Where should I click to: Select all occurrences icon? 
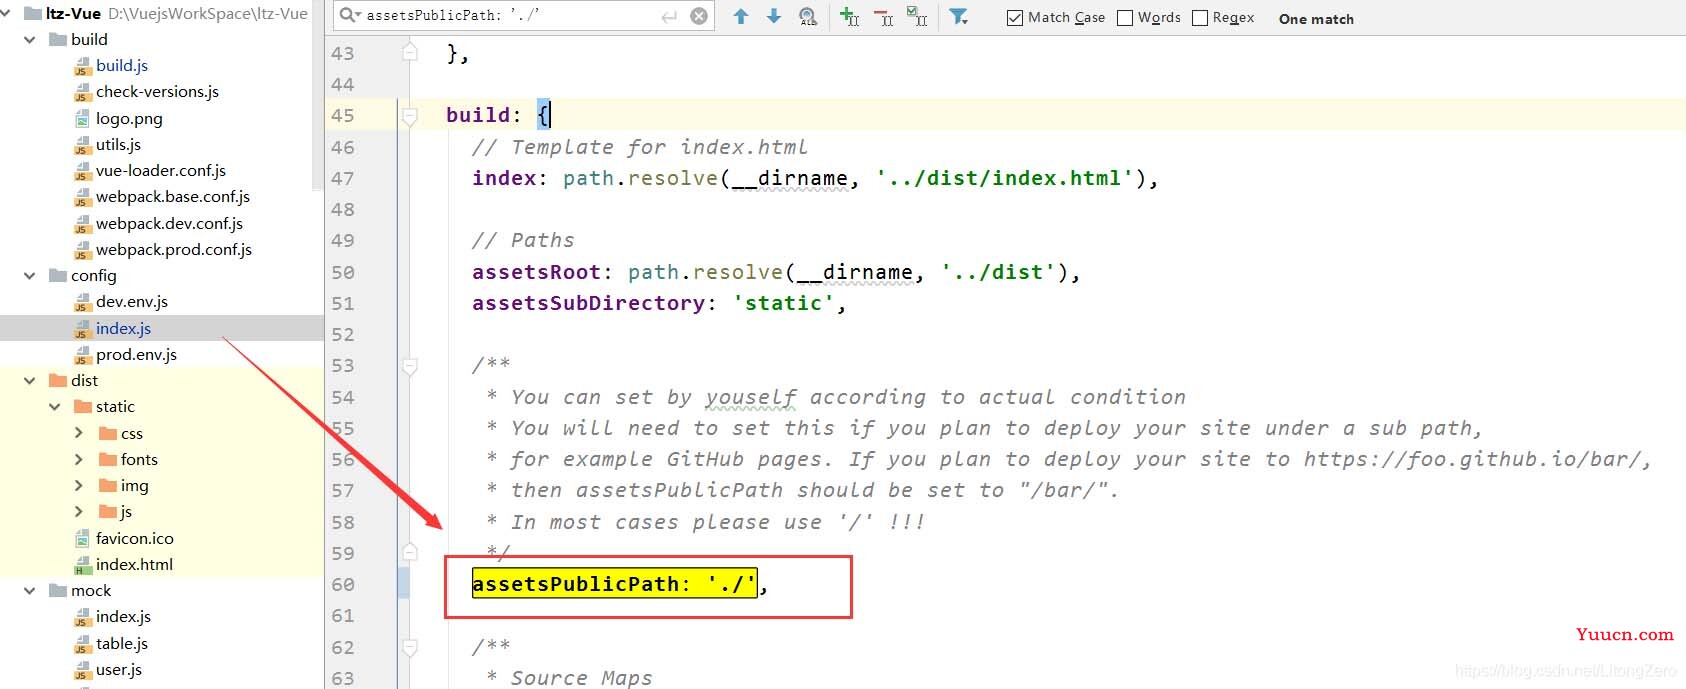[916, 16]
